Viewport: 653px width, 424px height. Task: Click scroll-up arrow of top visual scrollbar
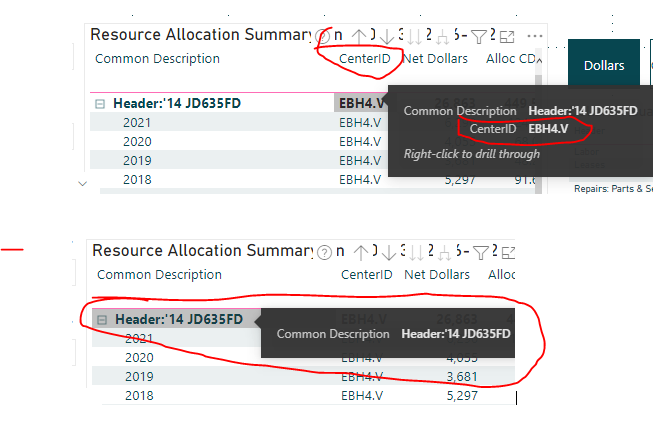(539, 61)
